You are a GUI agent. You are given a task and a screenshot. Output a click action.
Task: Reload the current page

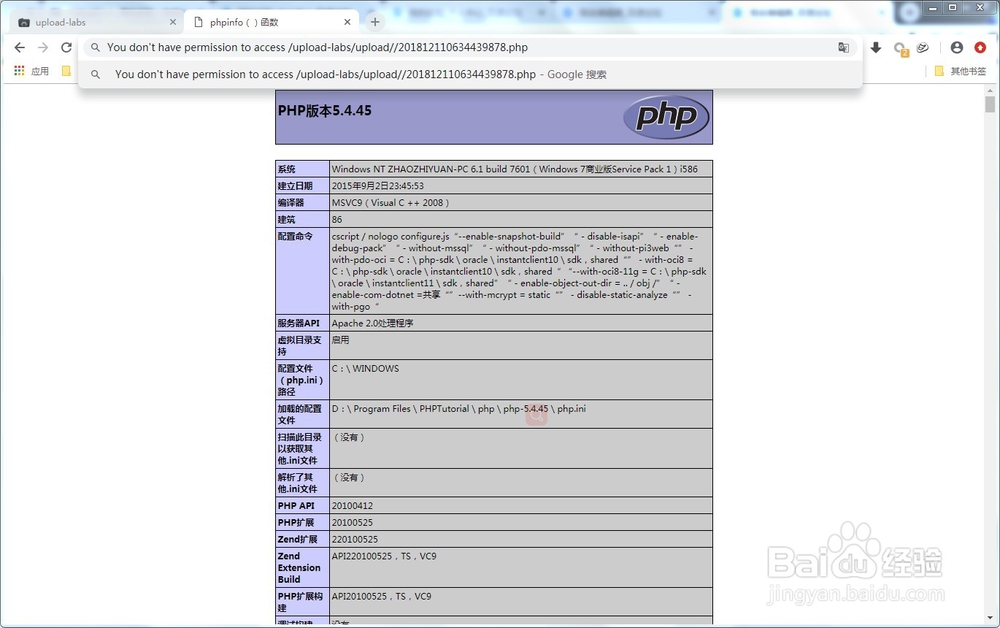[66, 47]
